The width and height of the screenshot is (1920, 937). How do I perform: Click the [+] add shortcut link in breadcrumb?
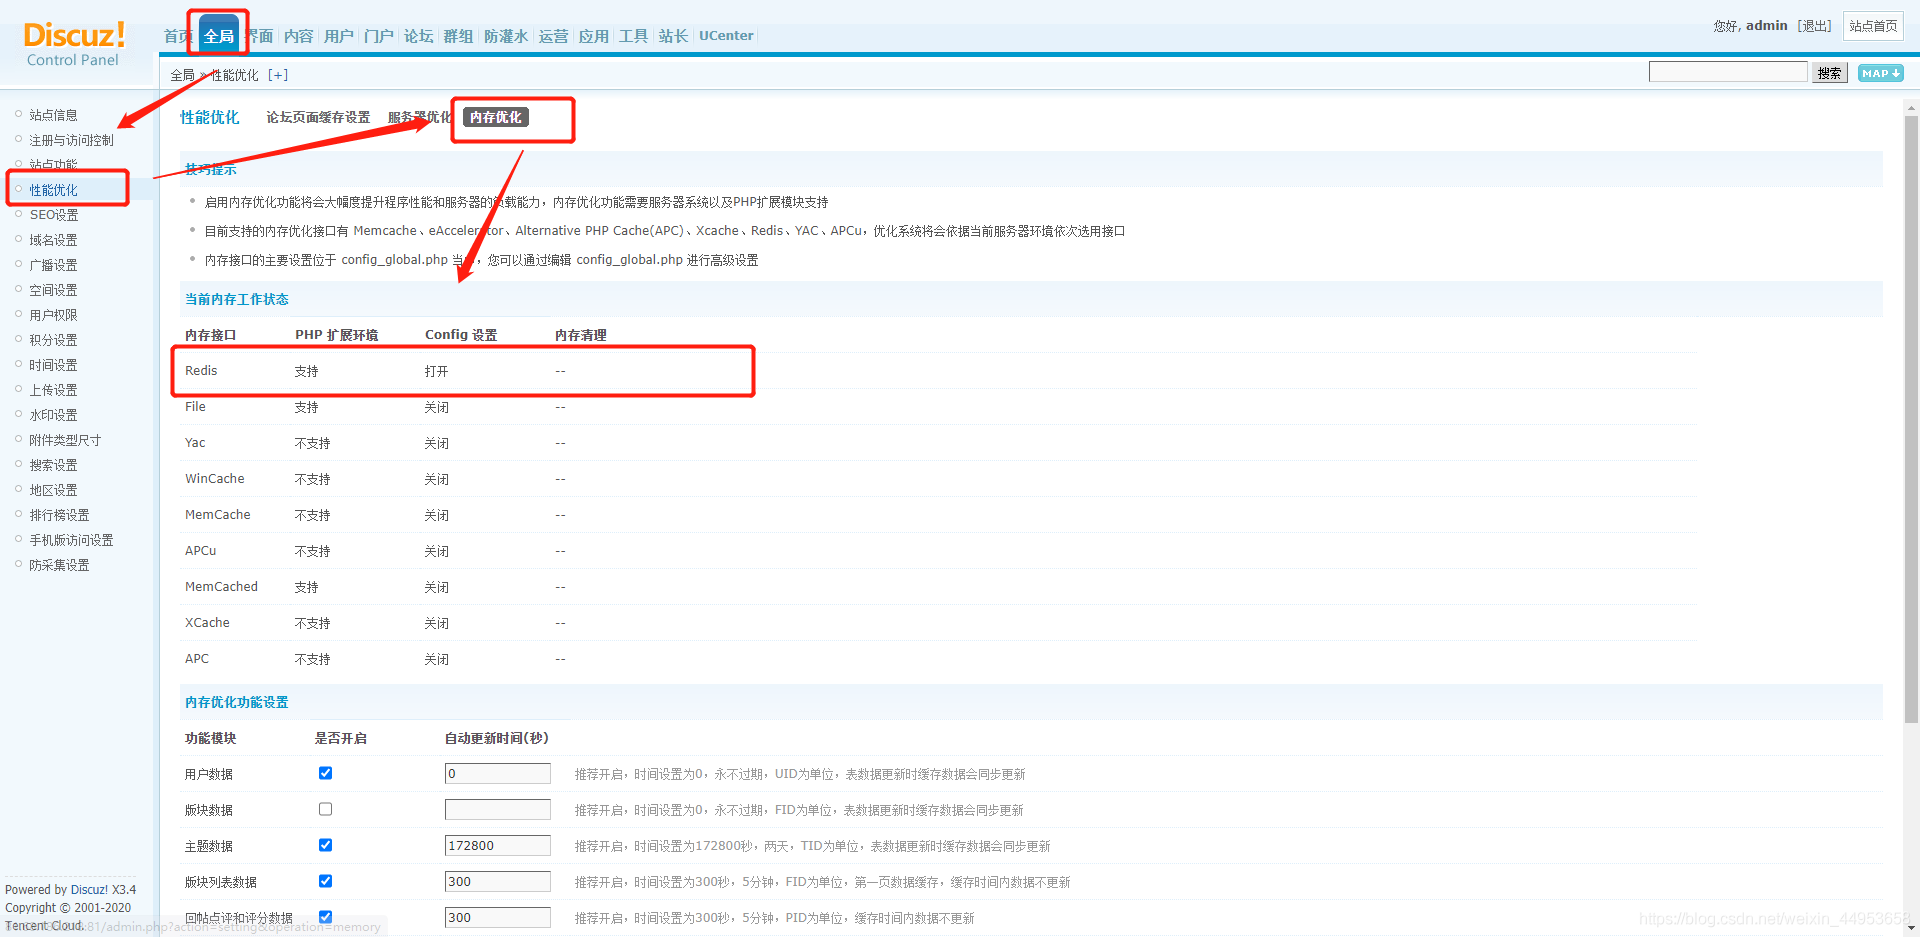tap(278, 75)
